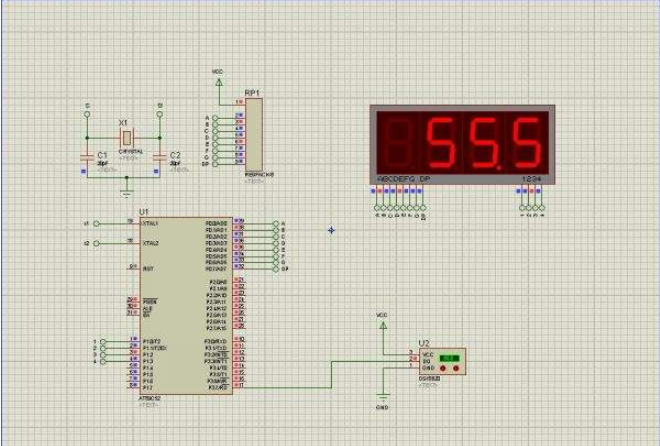The height and width of the screenshot is (446, 660).
Task: Select the U2 DS18B20 temperature sensor
Action: click(442, 360)
